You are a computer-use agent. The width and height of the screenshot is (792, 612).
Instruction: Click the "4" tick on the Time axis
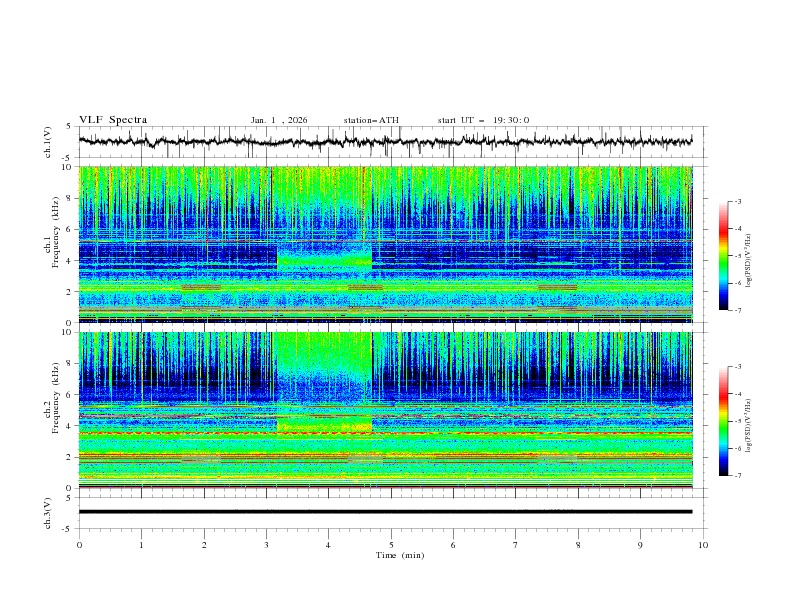pyautogui.click(x=328, y=545)
